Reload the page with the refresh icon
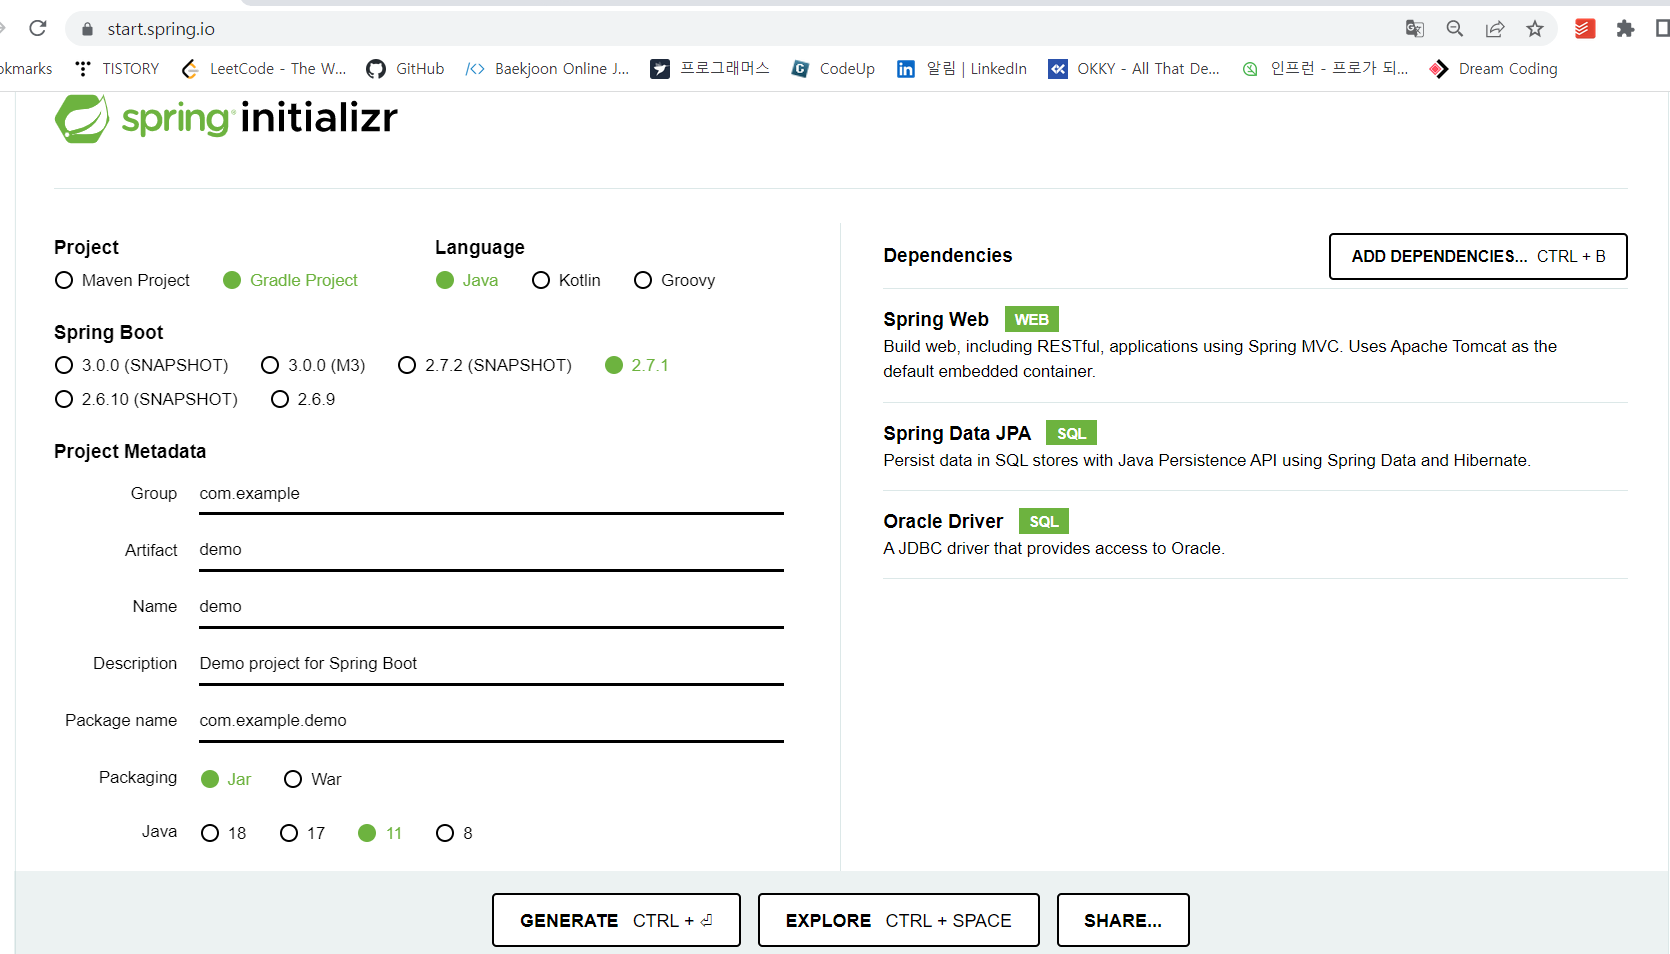Image resolution: width=1670 pixels, height=954 pixels. (38, 28)
